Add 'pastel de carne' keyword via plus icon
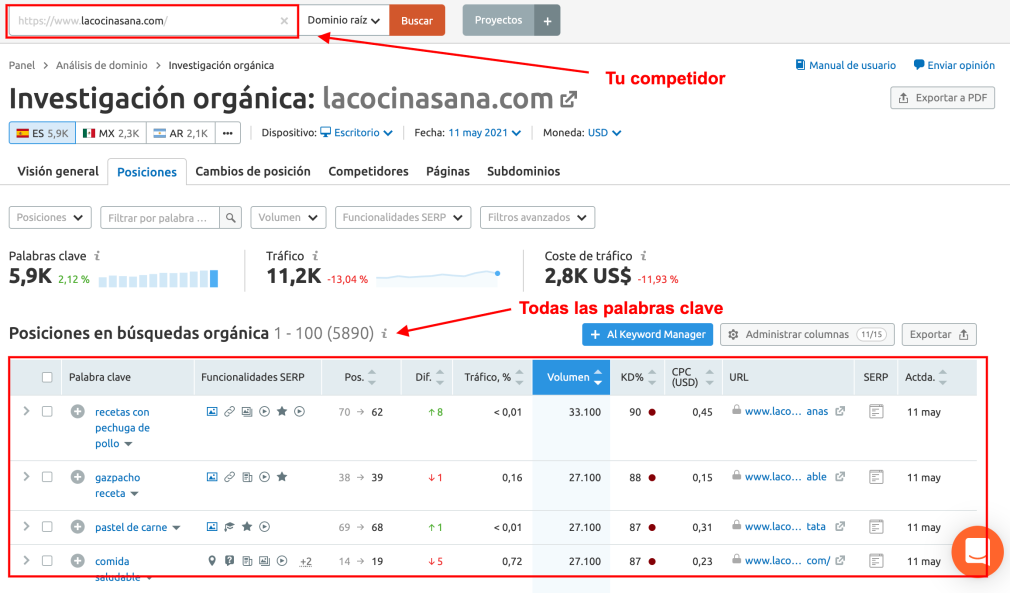The width and height of the screenshot is (1010, 593). (77, 527)
